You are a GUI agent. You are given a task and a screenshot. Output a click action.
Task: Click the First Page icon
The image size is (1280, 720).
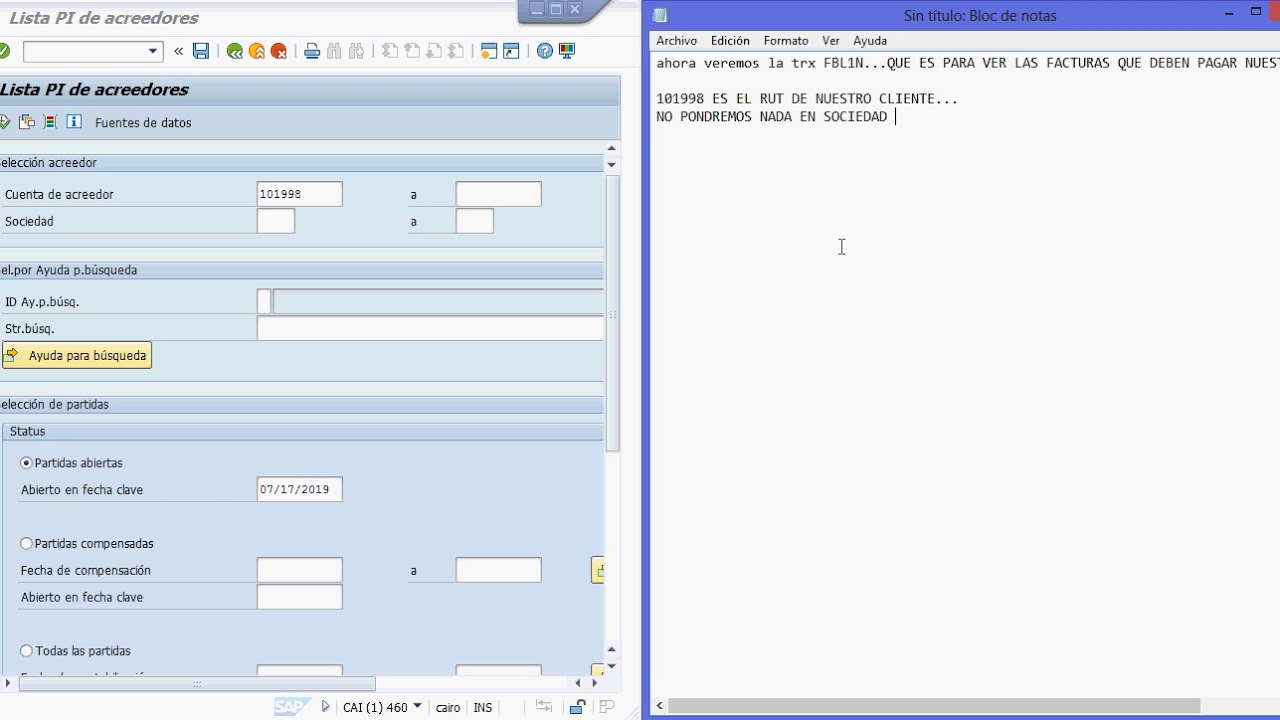click(390, 51)
